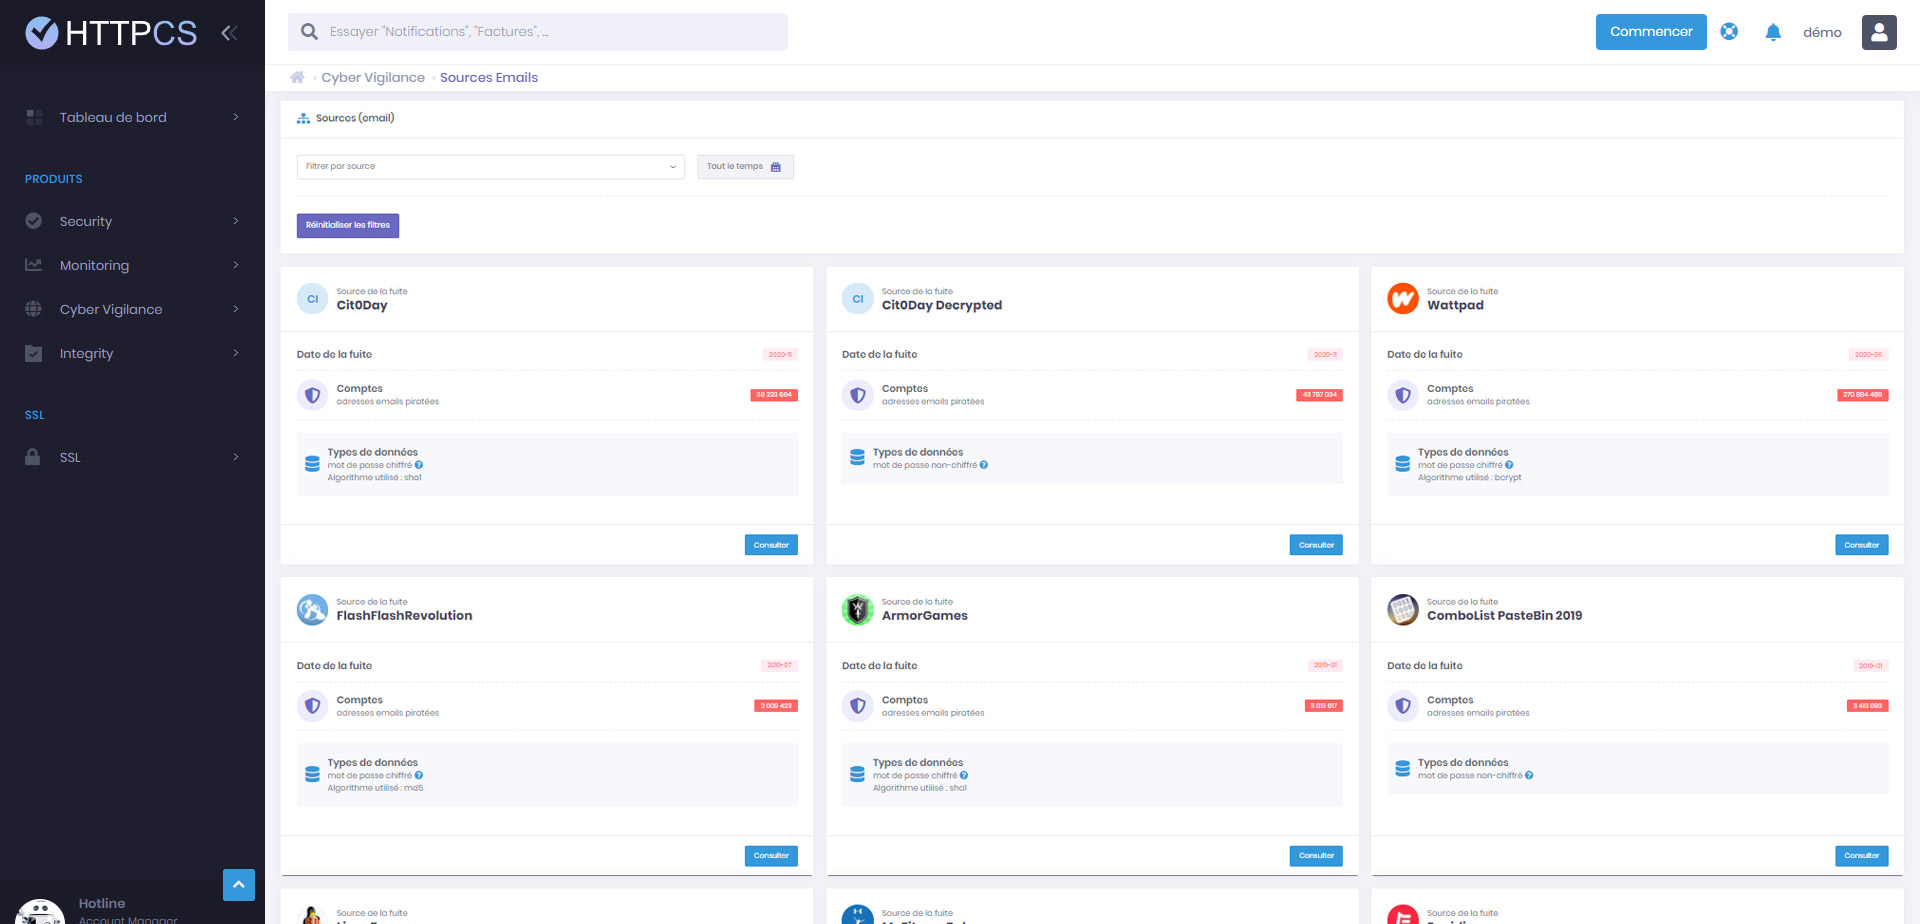Image resolution: width=1920 pixels, height=924 pixels.
Task: Open the SSL sidebar item
Action: pos(132,457)
